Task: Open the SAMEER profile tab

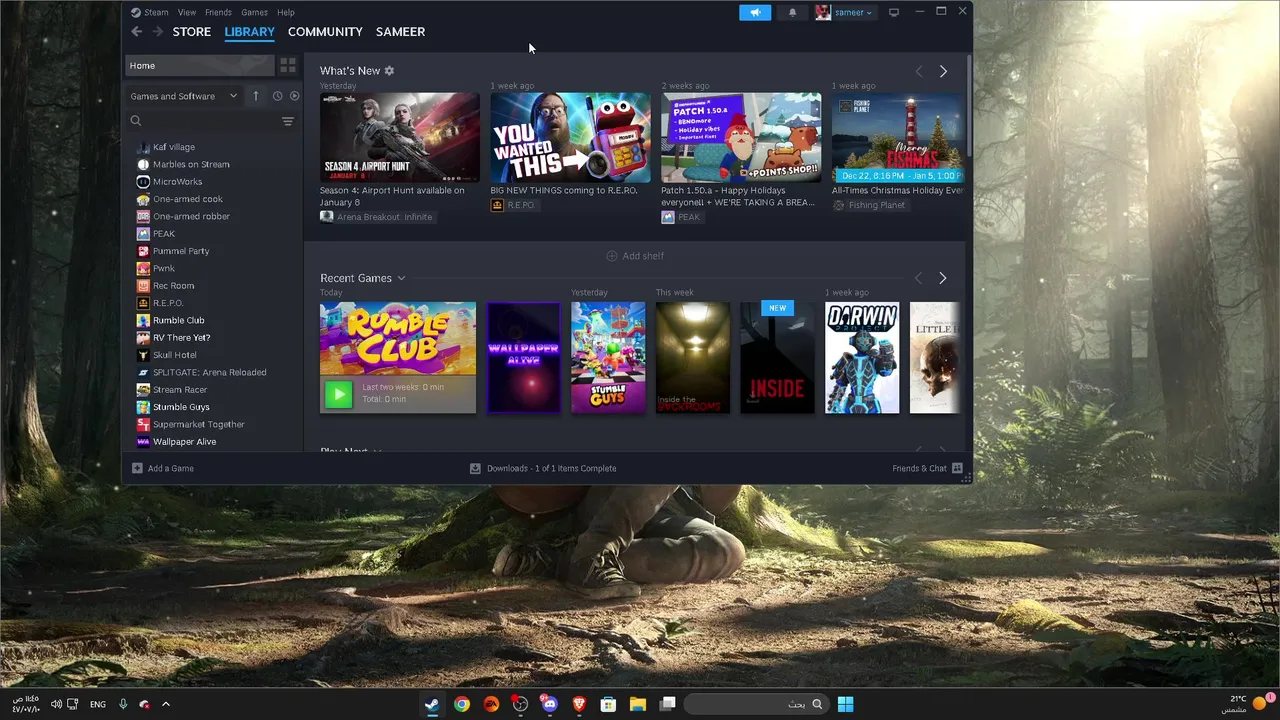Action: click(x=400, y=31)
